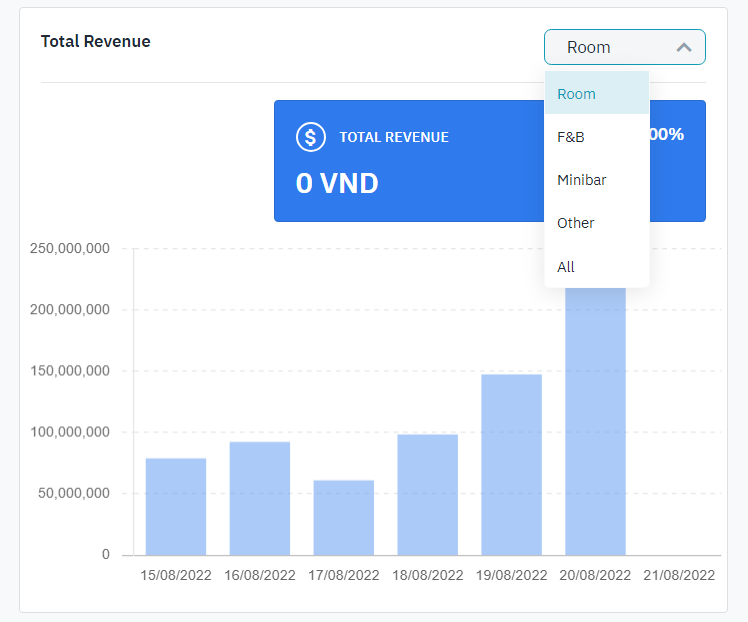748x622 pixels.
Task: Click the 0 VND amount
Action: 337,183
